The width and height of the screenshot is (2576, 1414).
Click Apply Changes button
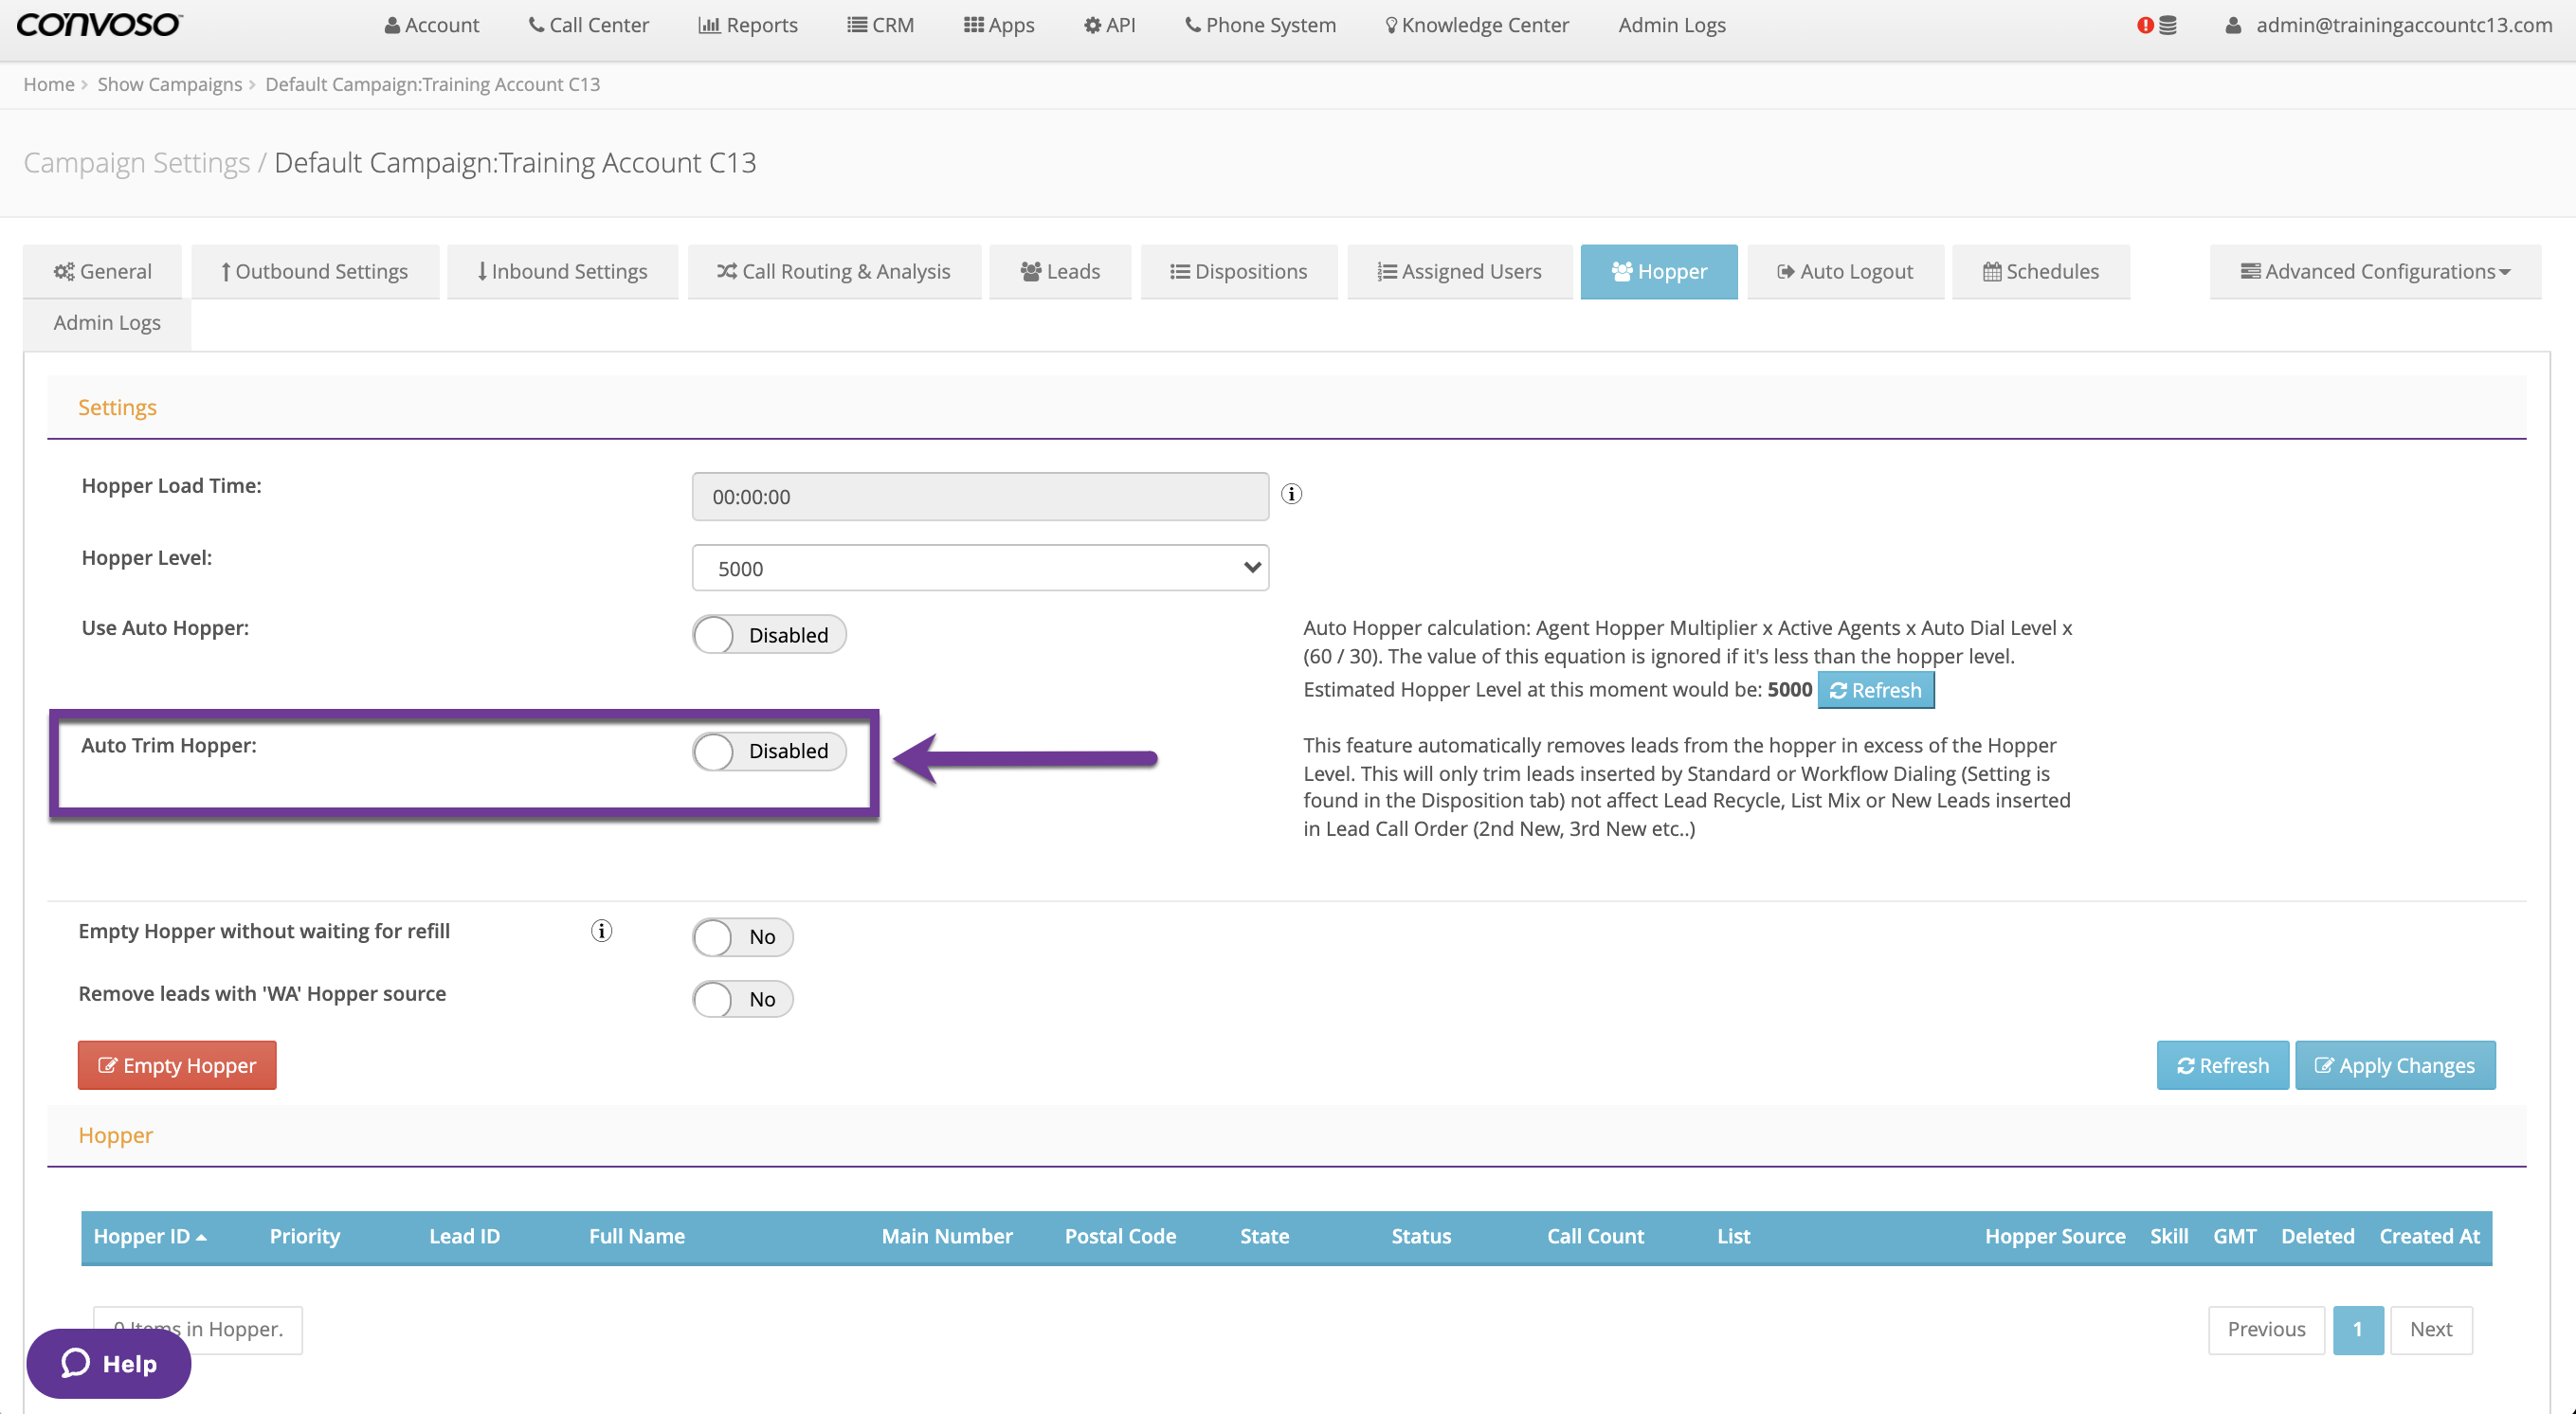tap(2395, 1065)
